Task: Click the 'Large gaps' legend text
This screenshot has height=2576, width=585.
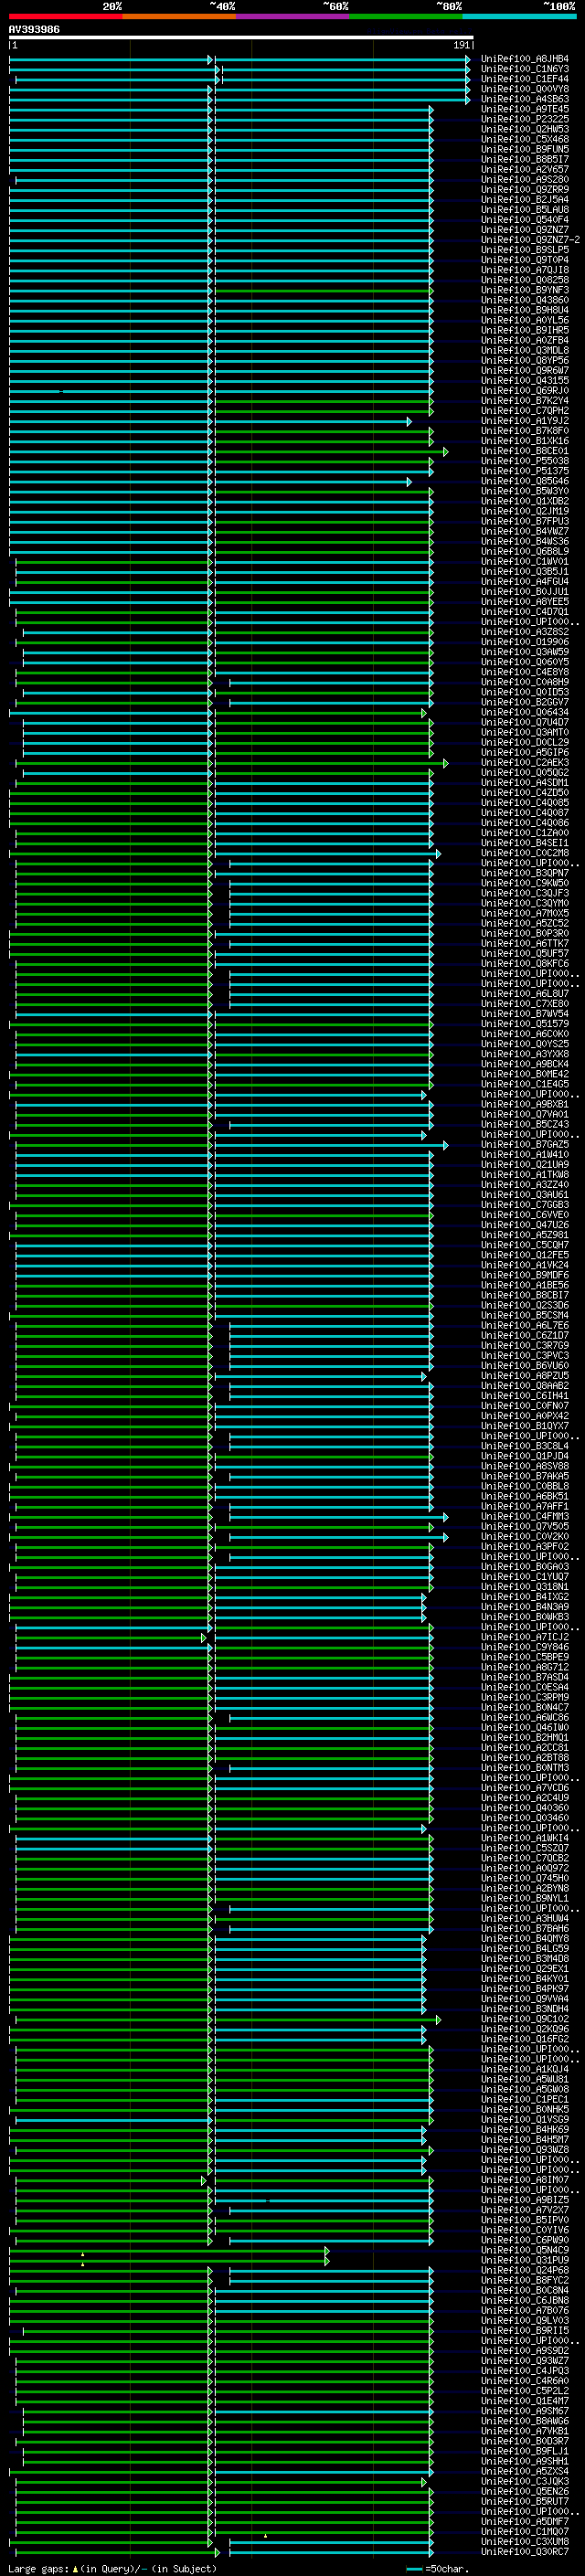Action: (x=38, y=2569)
